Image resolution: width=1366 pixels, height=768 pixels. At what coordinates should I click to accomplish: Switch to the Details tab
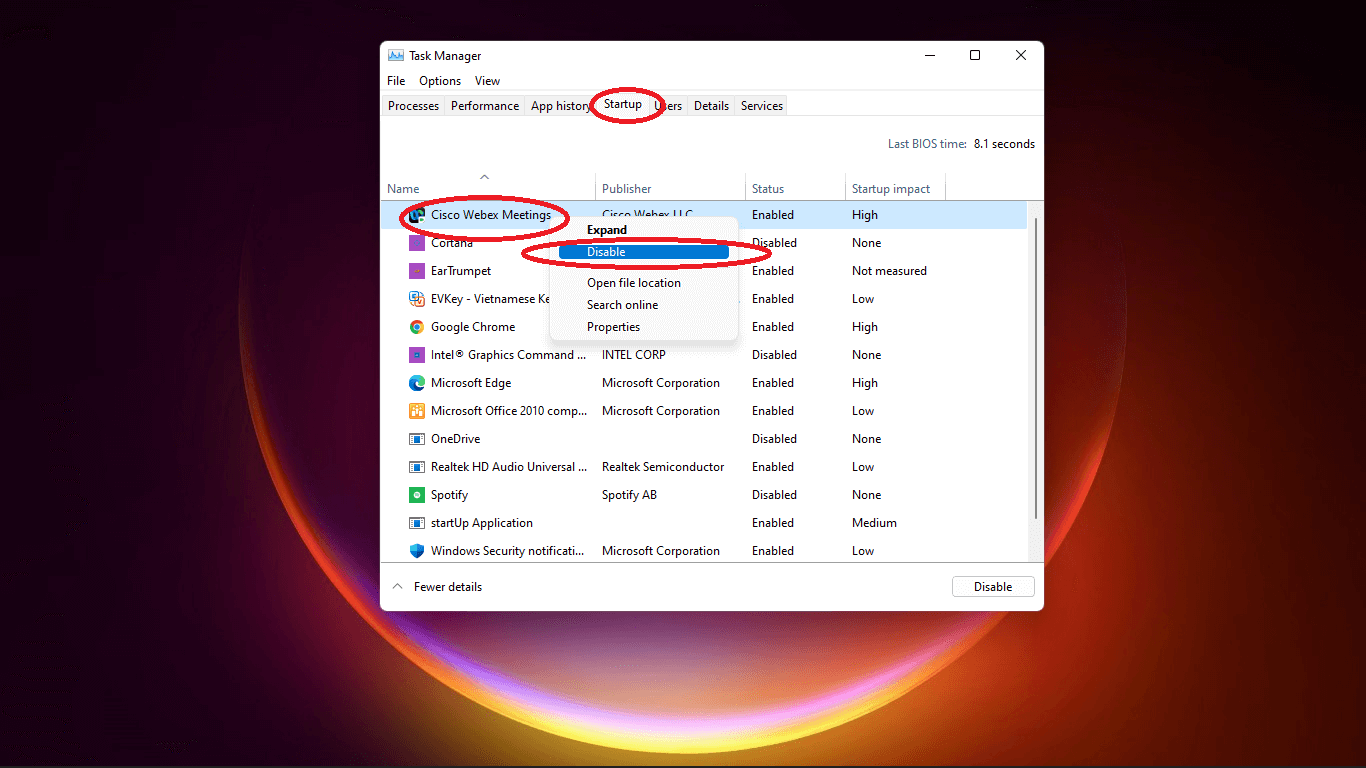click(x=711, y=106)
